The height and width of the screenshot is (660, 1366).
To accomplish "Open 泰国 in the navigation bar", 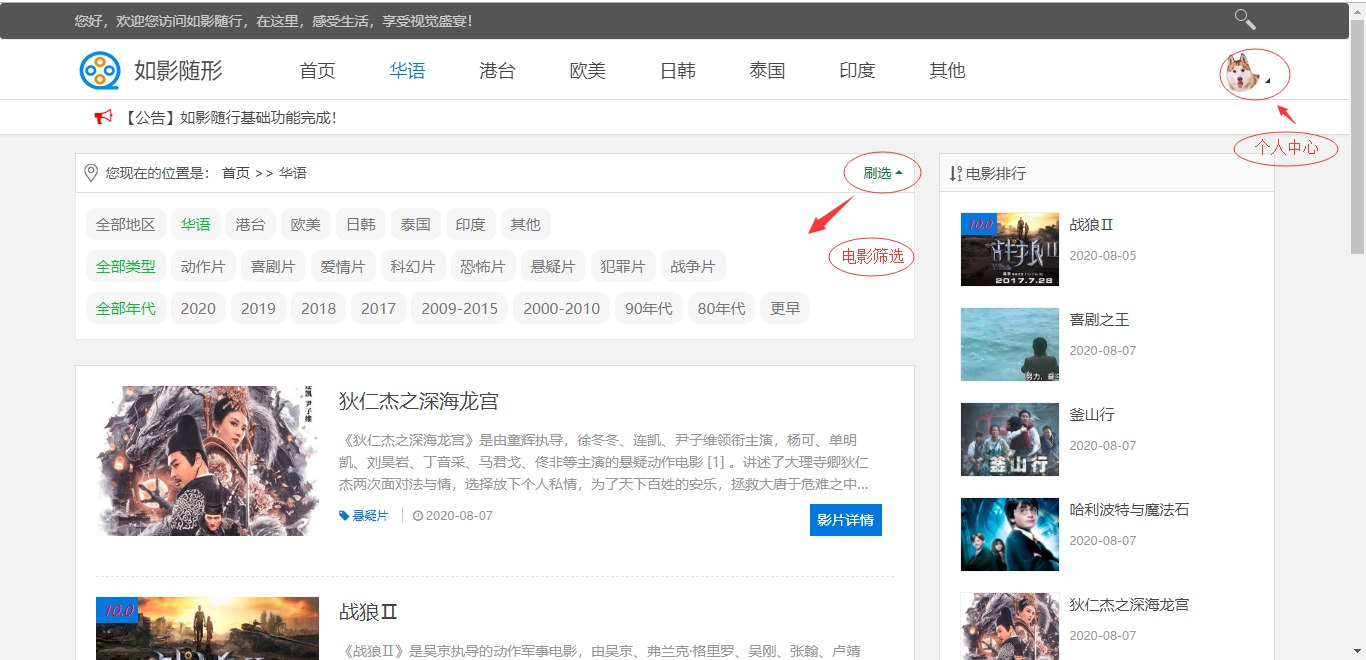I will coord(767,70).
